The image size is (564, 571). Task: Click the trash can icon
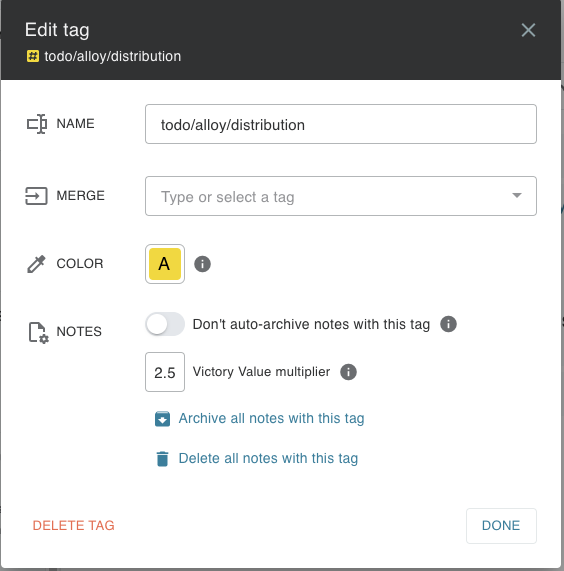click(x=162, y=459)
